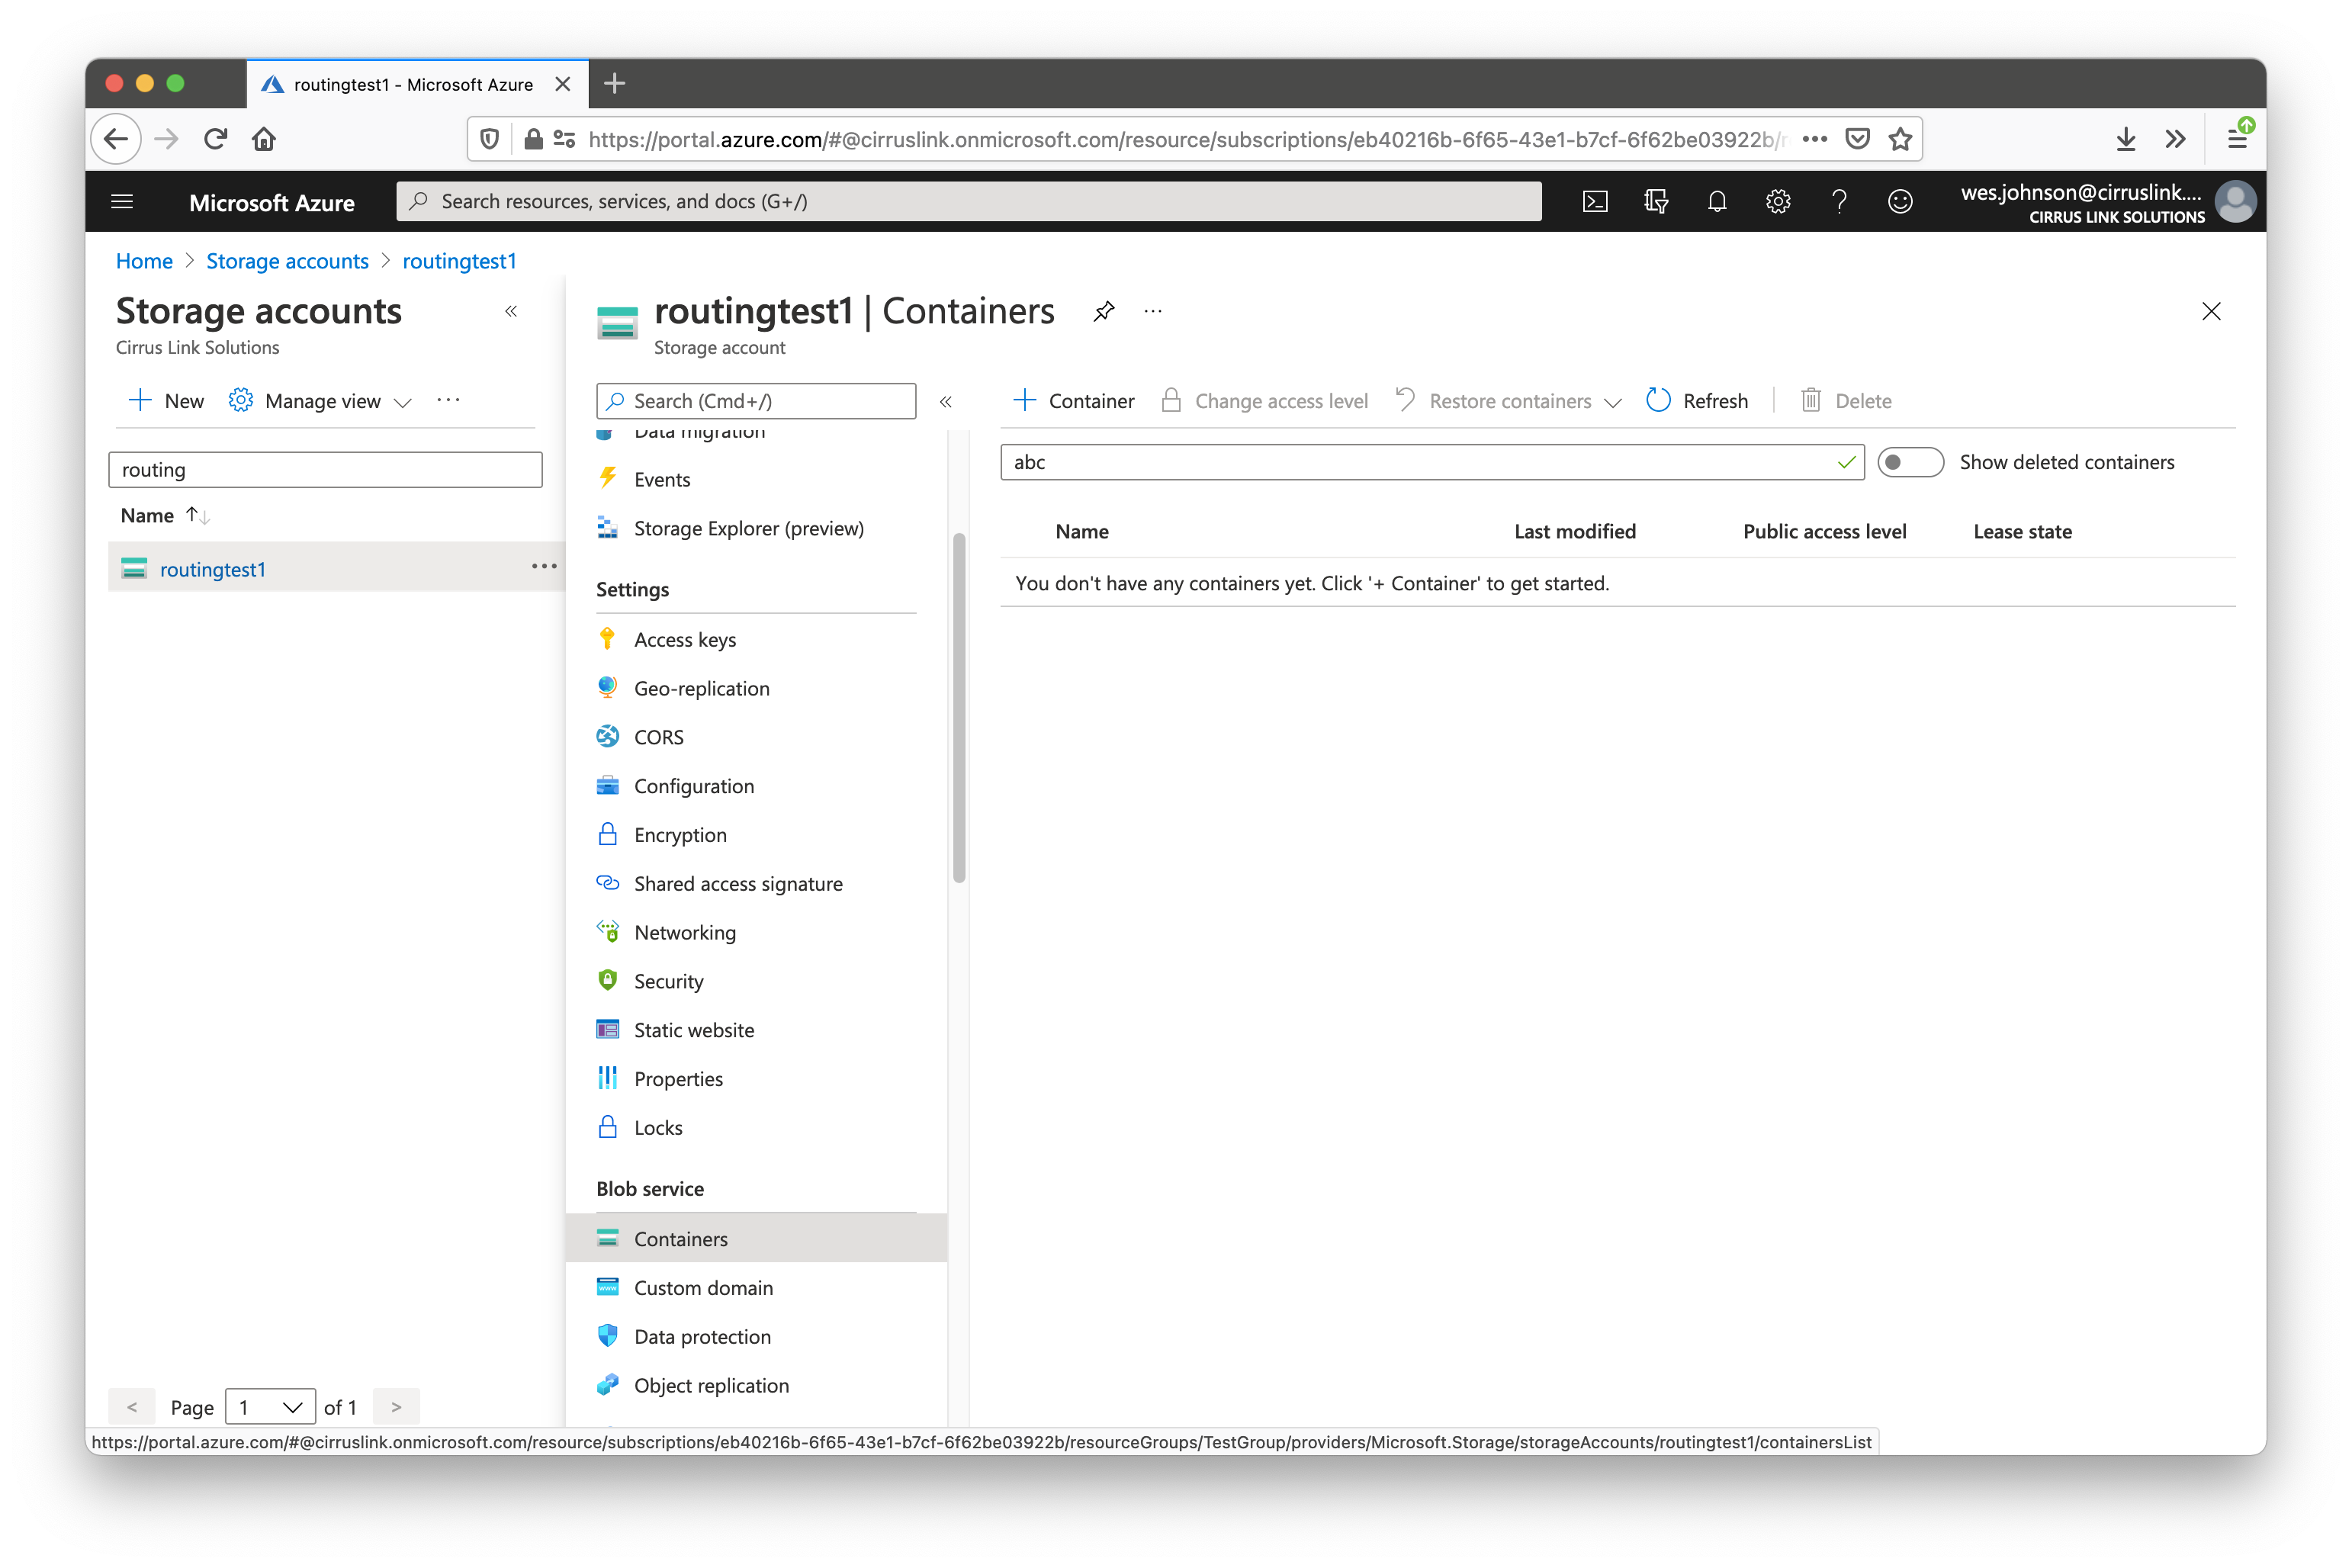Open the notifications bell
This screenshot has width=2352, height=1568.
point(1717,202)
